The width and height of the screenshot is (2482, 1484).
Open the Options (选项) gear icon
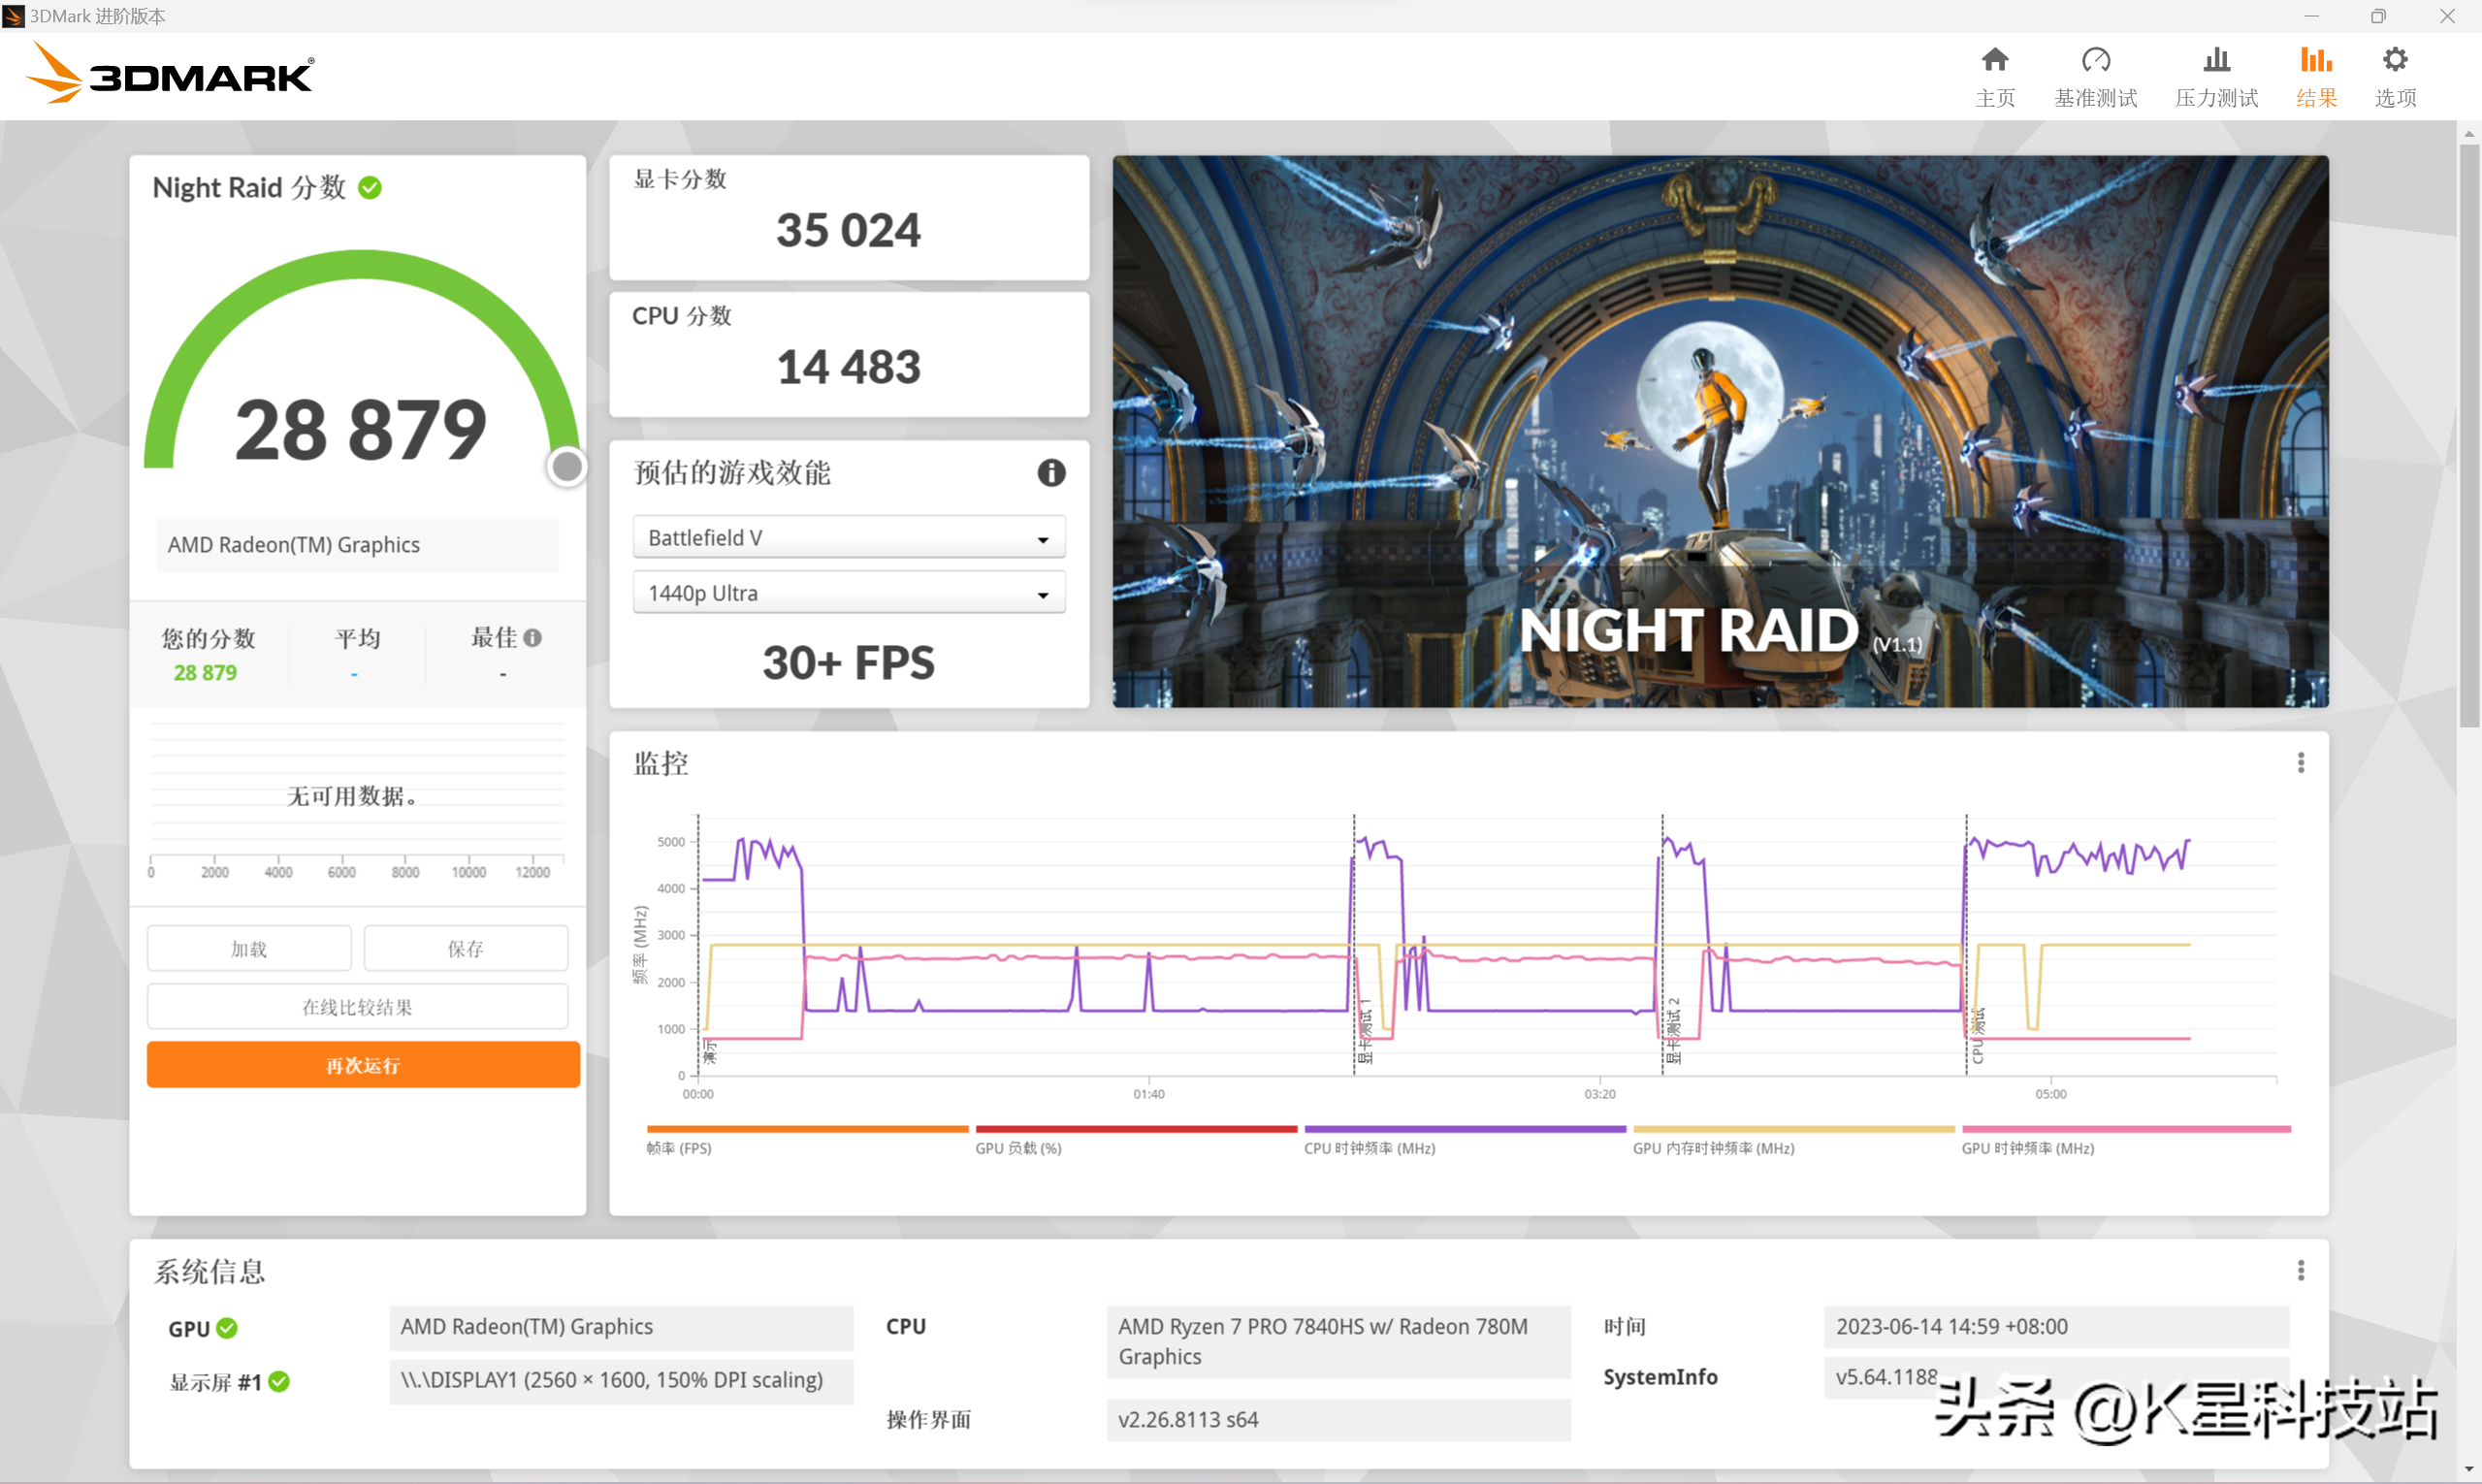pos(2394,61)
